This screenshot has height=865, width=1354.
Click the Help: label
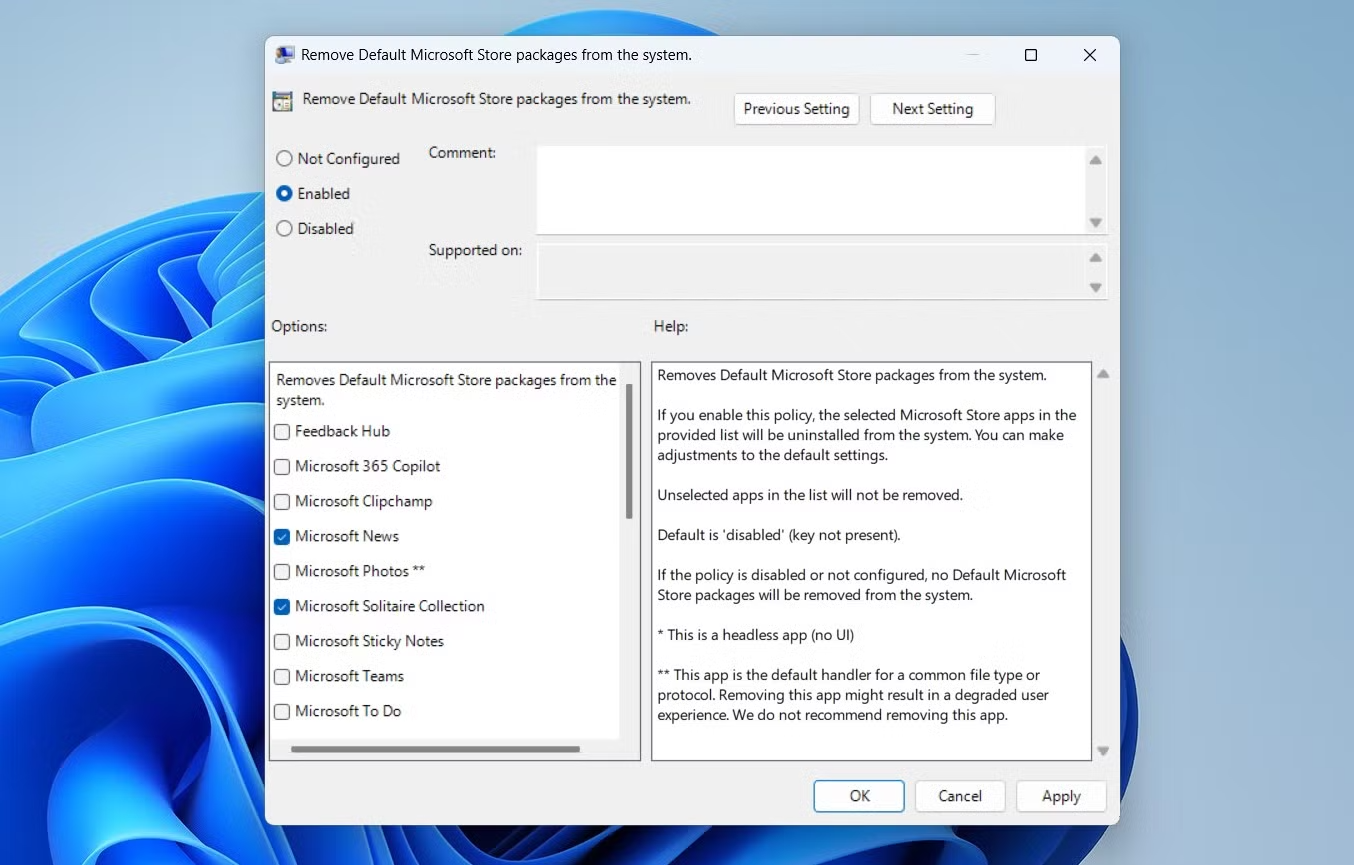[671, 326]
